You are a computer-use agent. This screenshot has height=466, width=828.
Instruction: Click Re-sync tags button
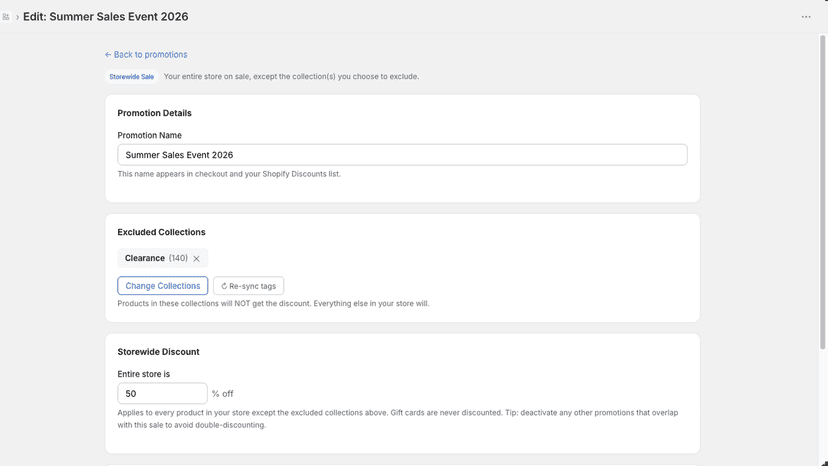point(248,286)
